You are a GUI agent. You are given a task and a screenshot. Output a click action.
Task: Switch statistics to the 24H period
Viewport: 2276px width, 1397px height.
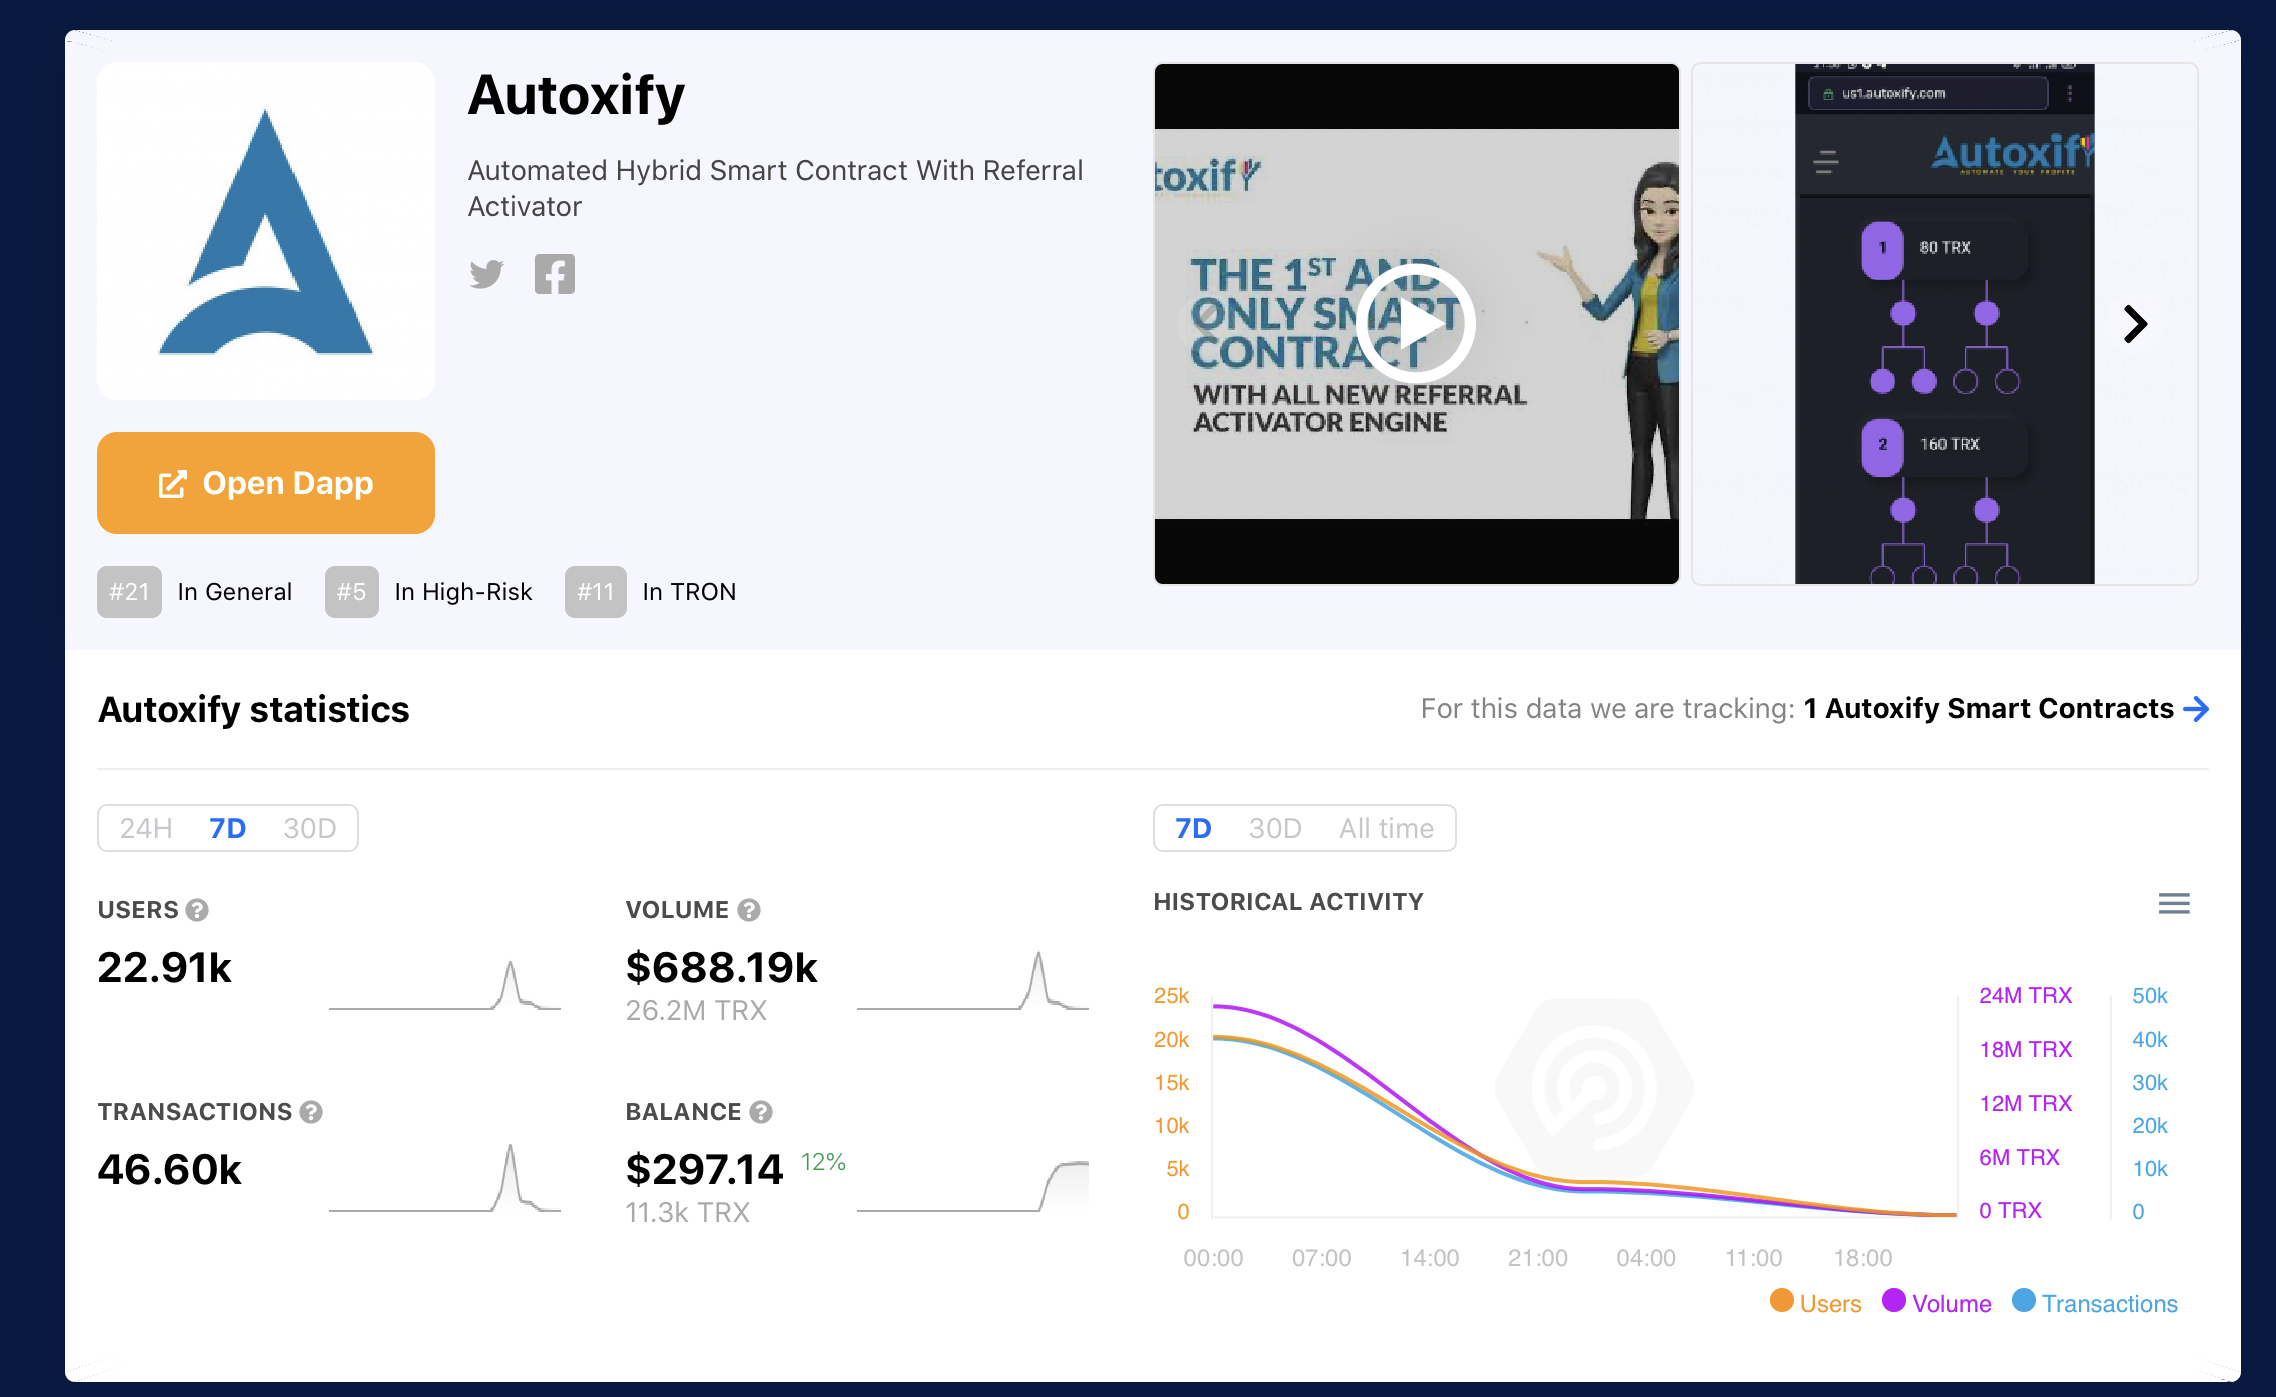pos(146,828)
